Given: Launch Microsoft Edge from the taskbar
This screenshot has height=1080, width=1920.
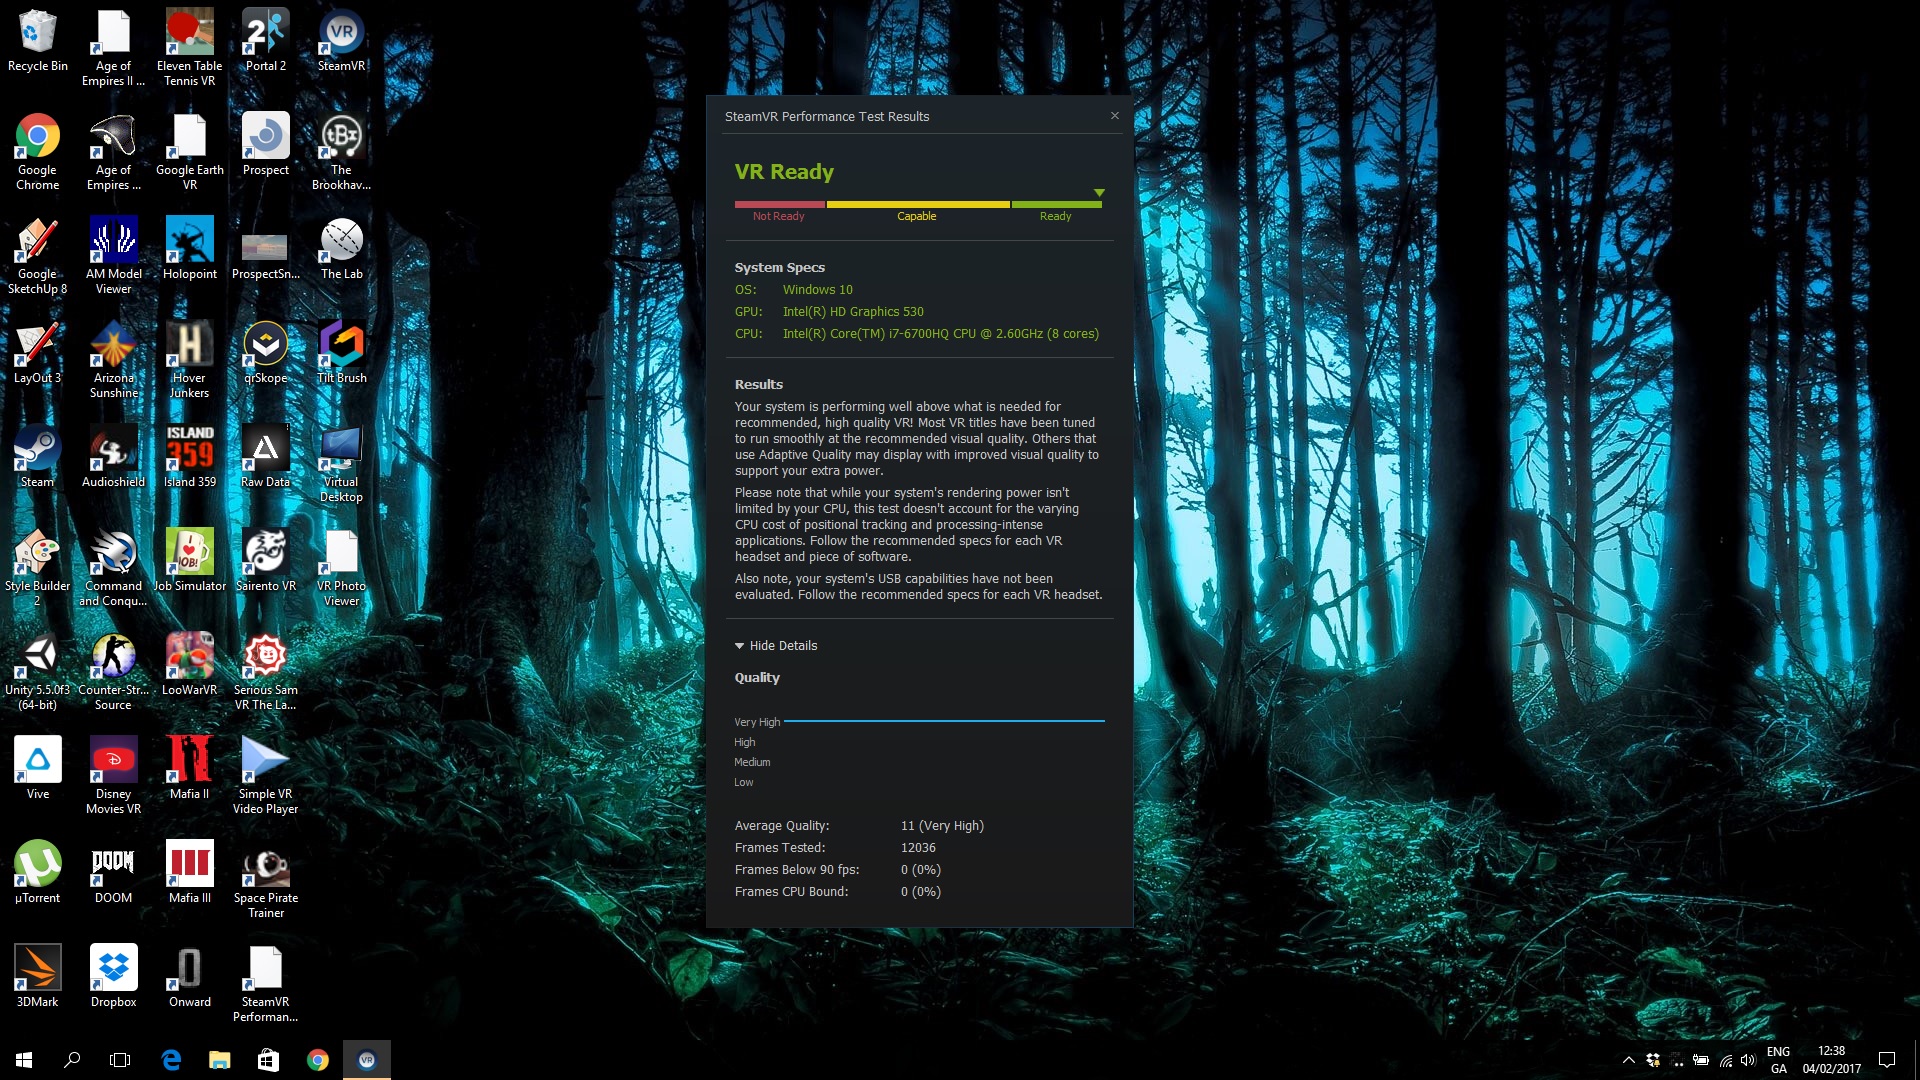Looking at the screenshot, I should 171,1060.
